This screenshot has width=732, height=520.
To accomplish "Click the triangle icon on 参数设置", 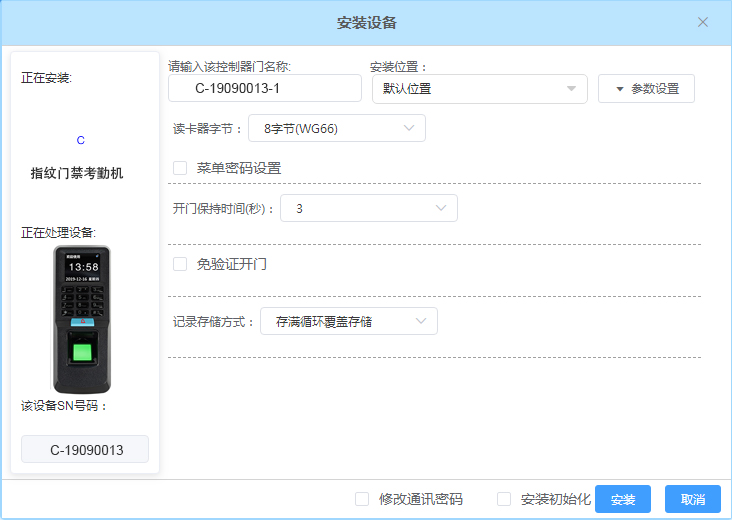I will (619, 89).
